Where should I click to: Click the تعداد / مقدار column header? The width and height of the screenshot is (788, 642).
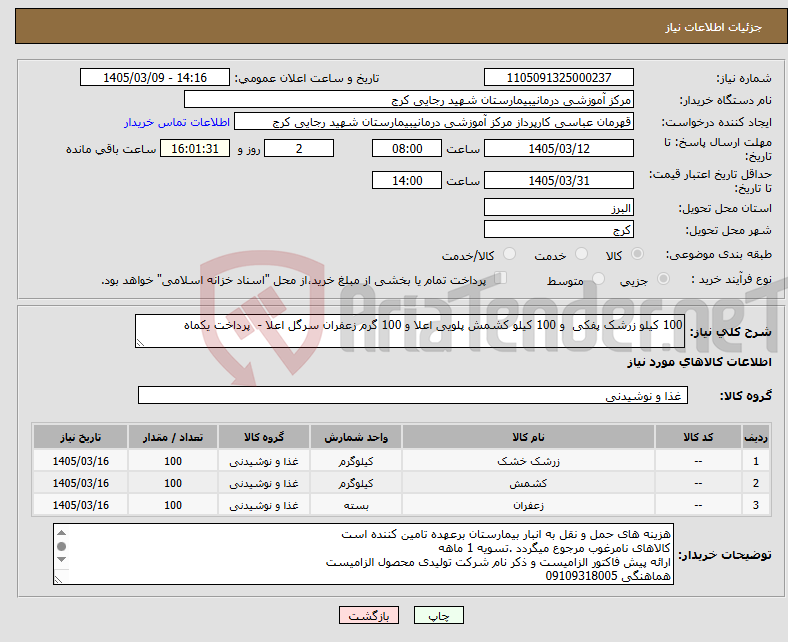[173, 437]
